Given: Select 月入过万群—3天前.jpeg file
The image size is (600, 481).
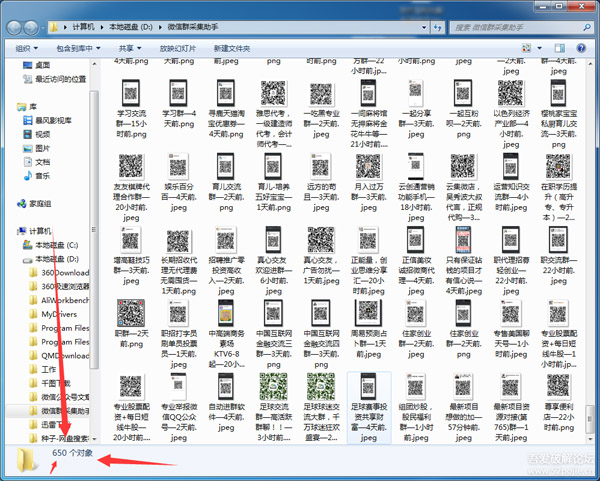Looking at the screenshot, I should point(368,183).
